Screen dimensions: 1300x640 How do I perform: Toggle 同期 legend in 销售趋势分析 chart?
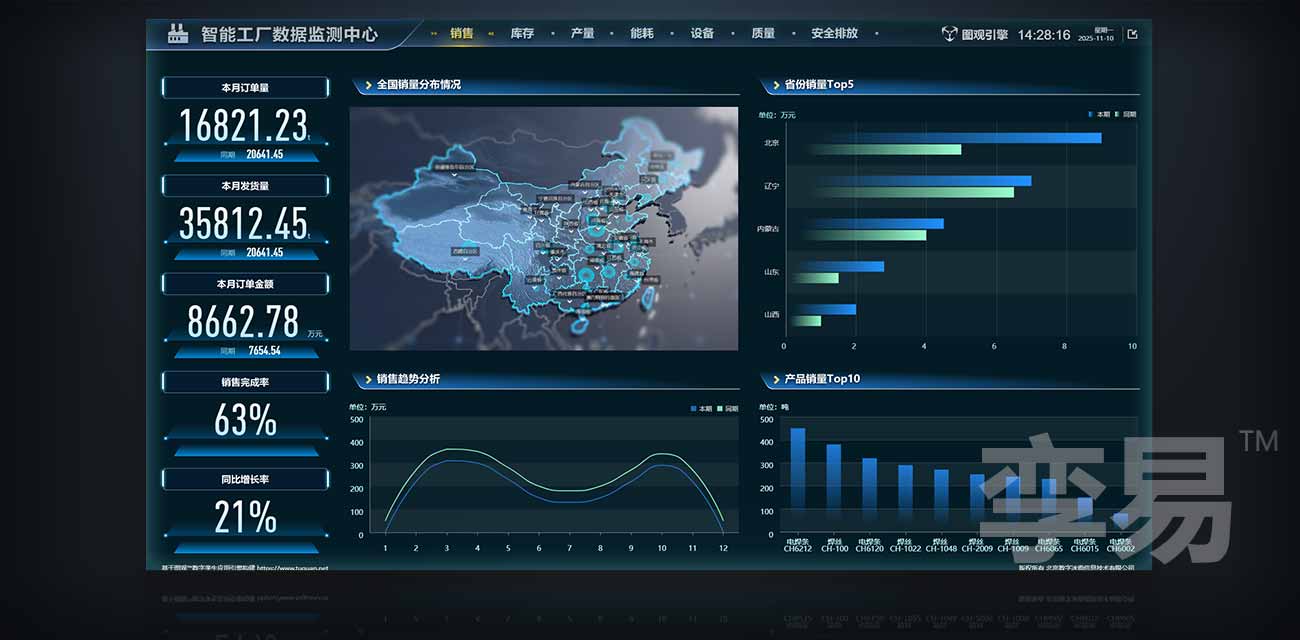[x=726, y=409]
